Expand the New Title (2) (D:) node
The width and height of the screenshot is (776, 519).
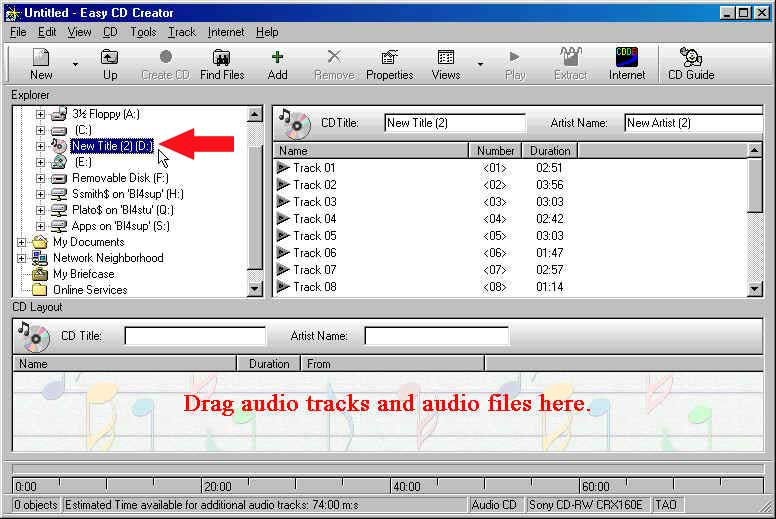coord(41,146)
